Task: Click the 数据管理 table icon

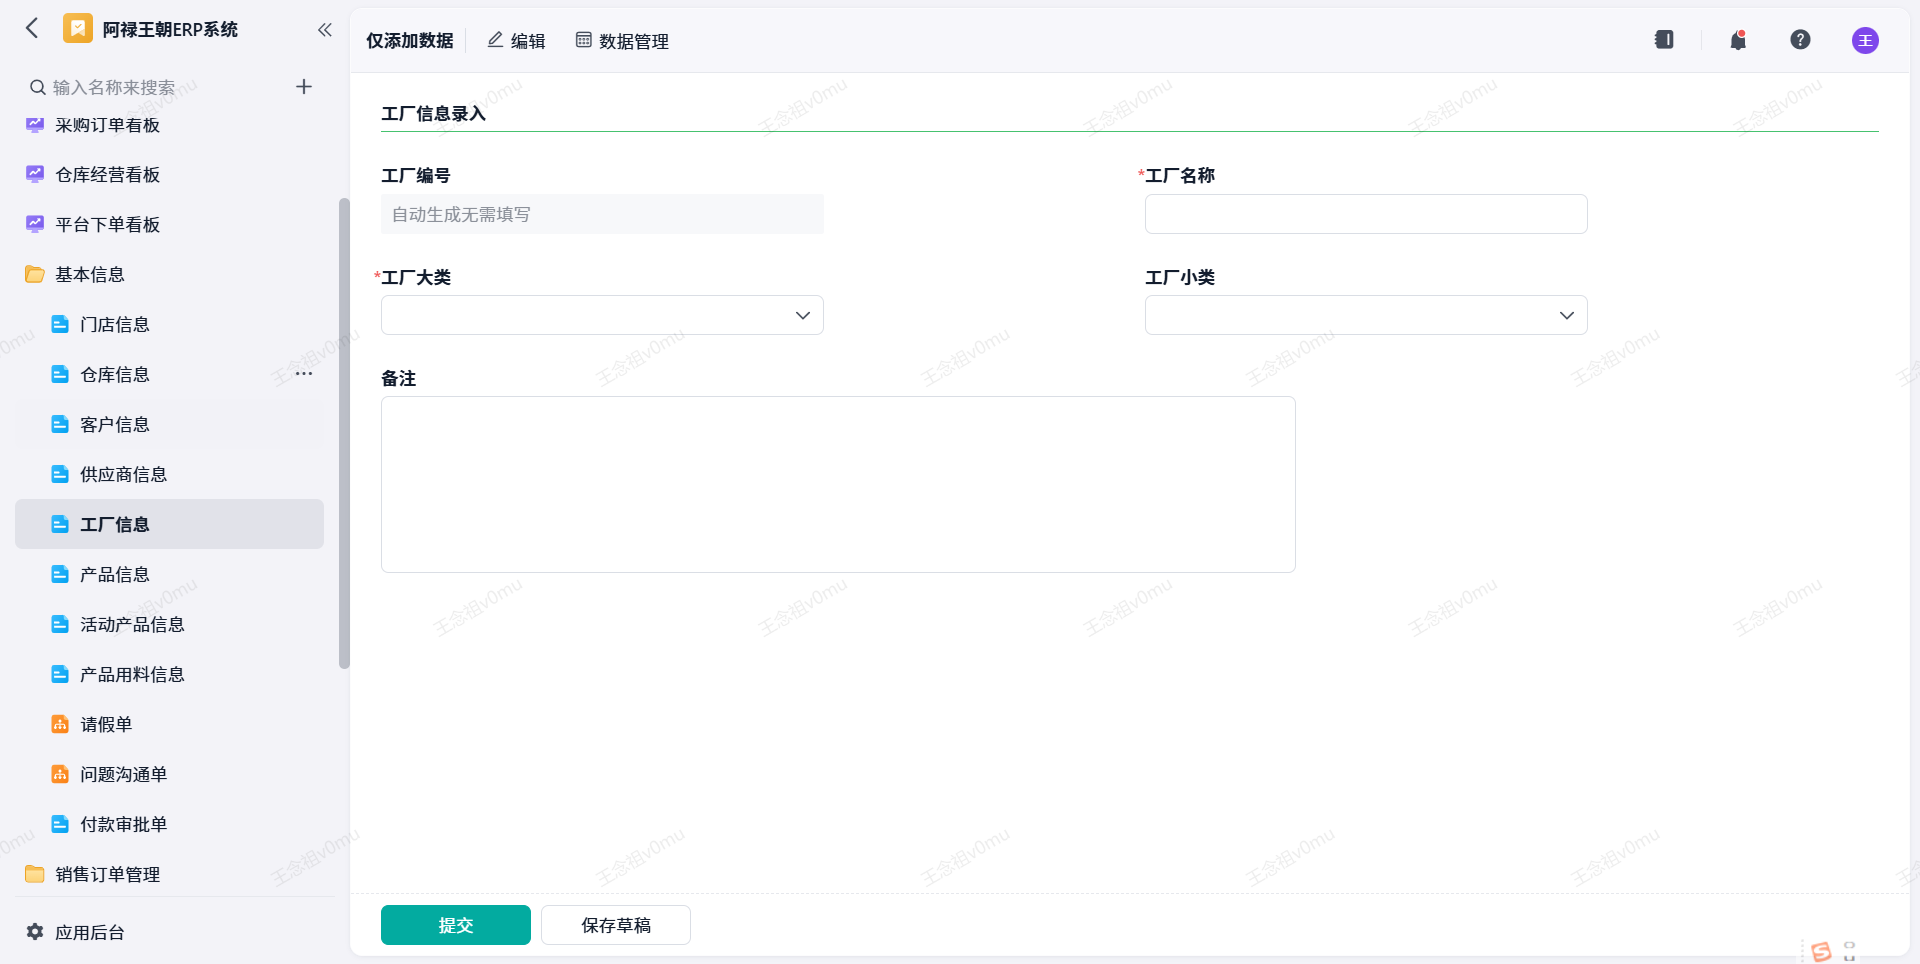Action: pos(584,40)
